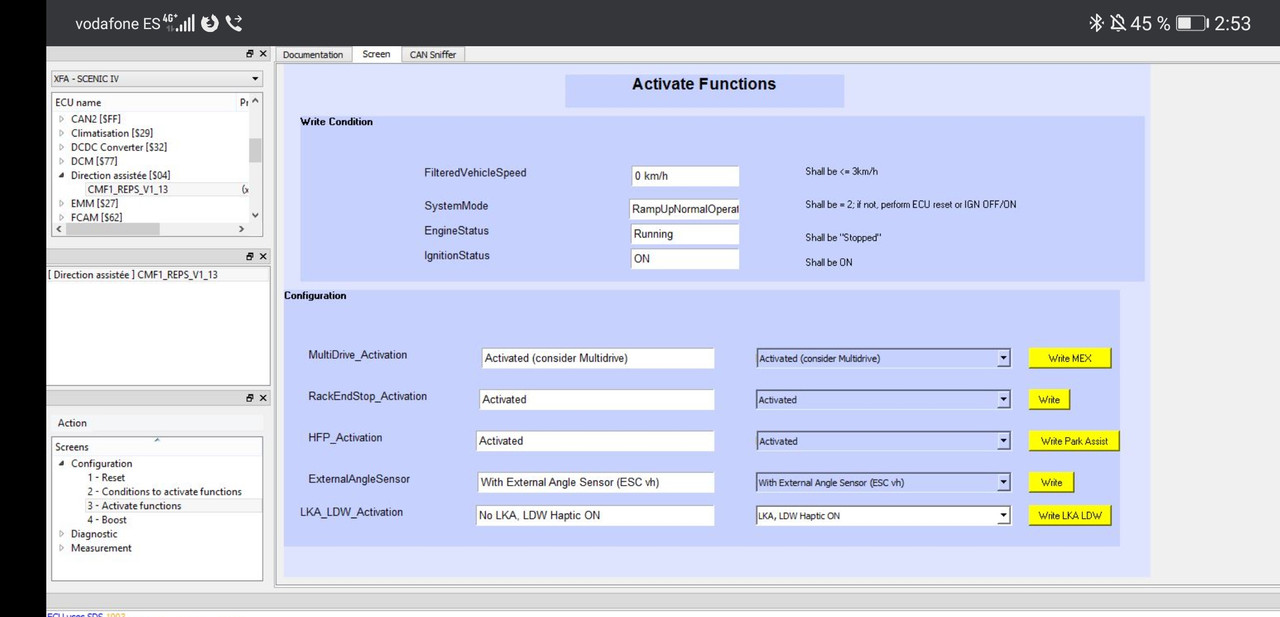This screenshot has width=1280, height=617.
Task: Click LKA_LDW_Activation current value field
Action: (x=595, y=516)
